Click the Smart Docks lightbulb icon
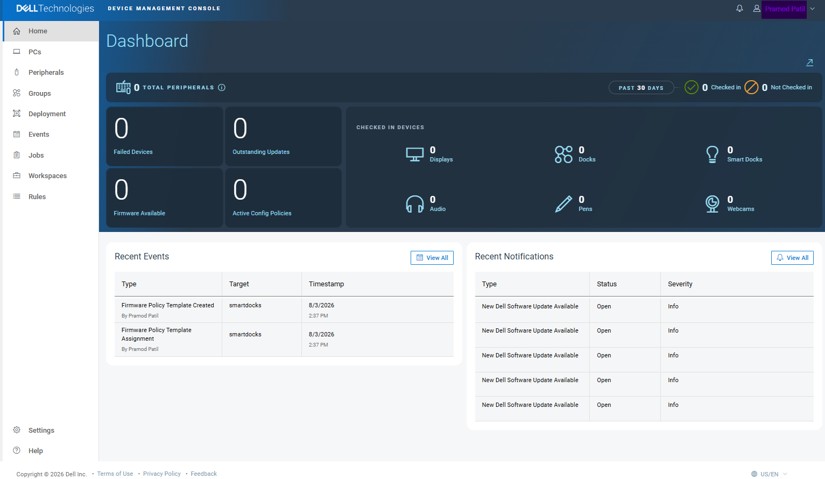825x479 pixels. tap(712, 154)
